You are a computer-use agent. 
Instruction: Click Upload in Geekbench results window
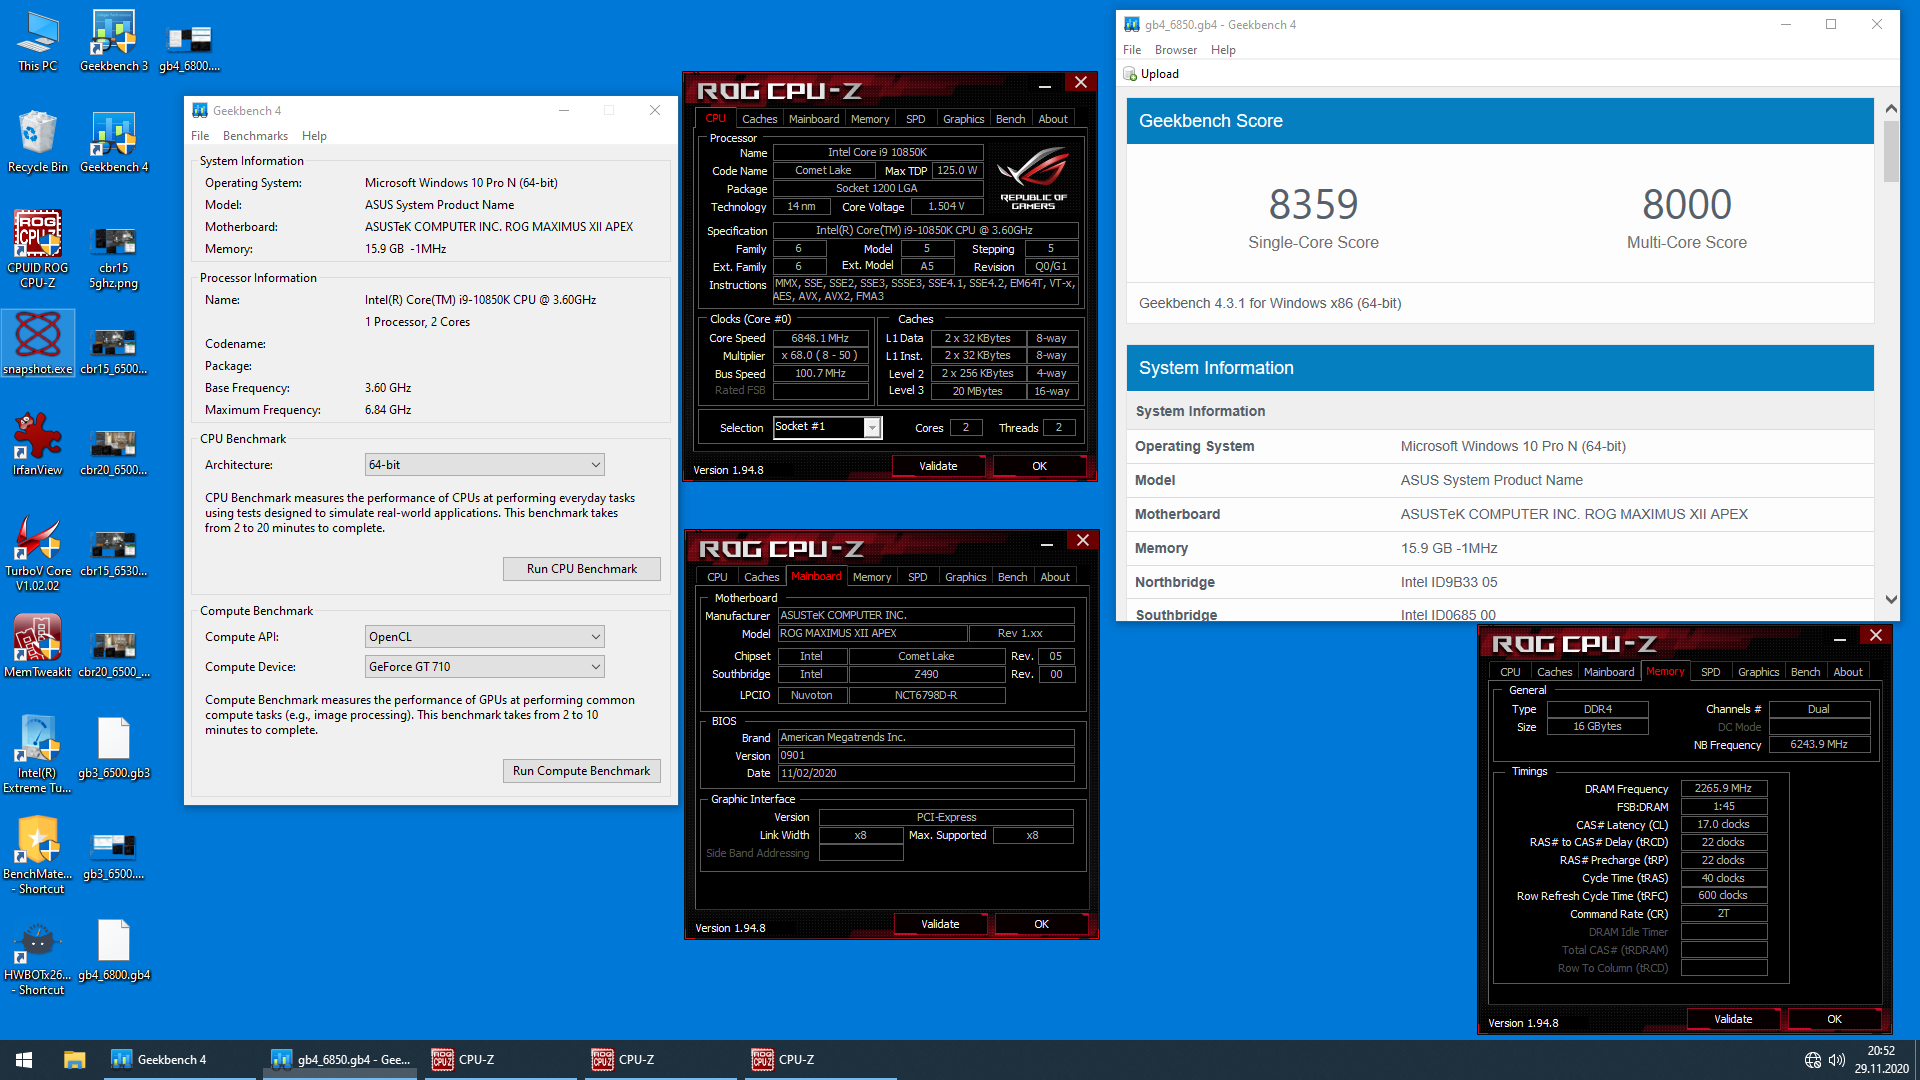(x=1151, y=74)
